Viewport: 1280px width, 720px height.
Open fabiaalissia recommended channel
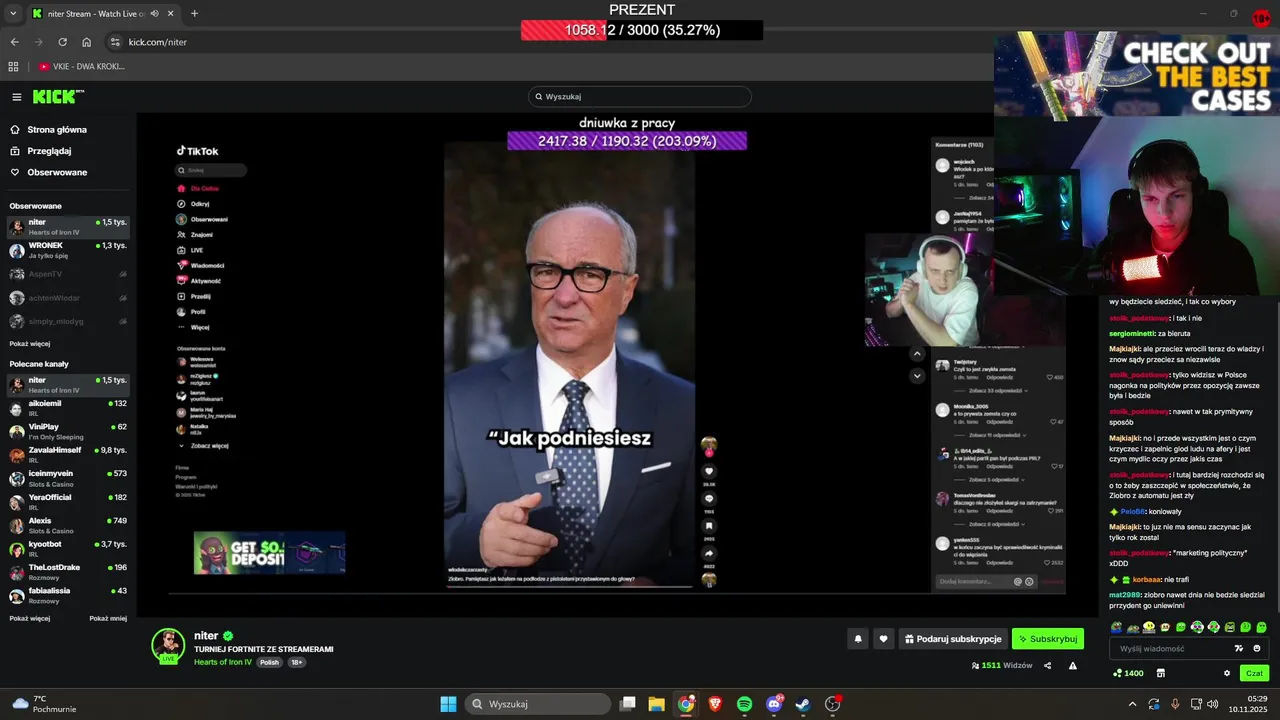coord(68,595)
